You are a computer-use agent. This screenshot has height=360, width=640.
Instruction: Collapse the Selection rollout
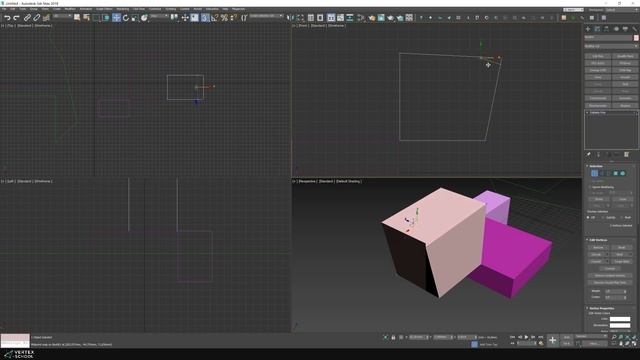click(596, 166)
